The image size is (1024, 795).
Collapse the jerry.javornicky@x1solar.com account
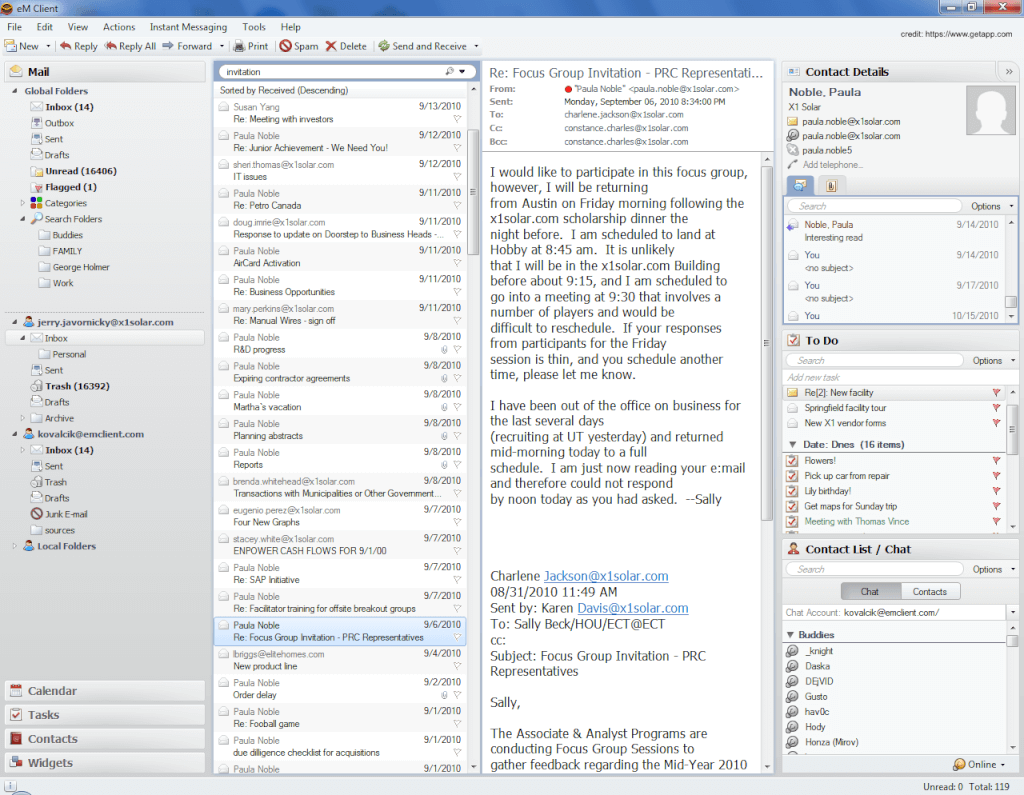click(x=14, y=322)
